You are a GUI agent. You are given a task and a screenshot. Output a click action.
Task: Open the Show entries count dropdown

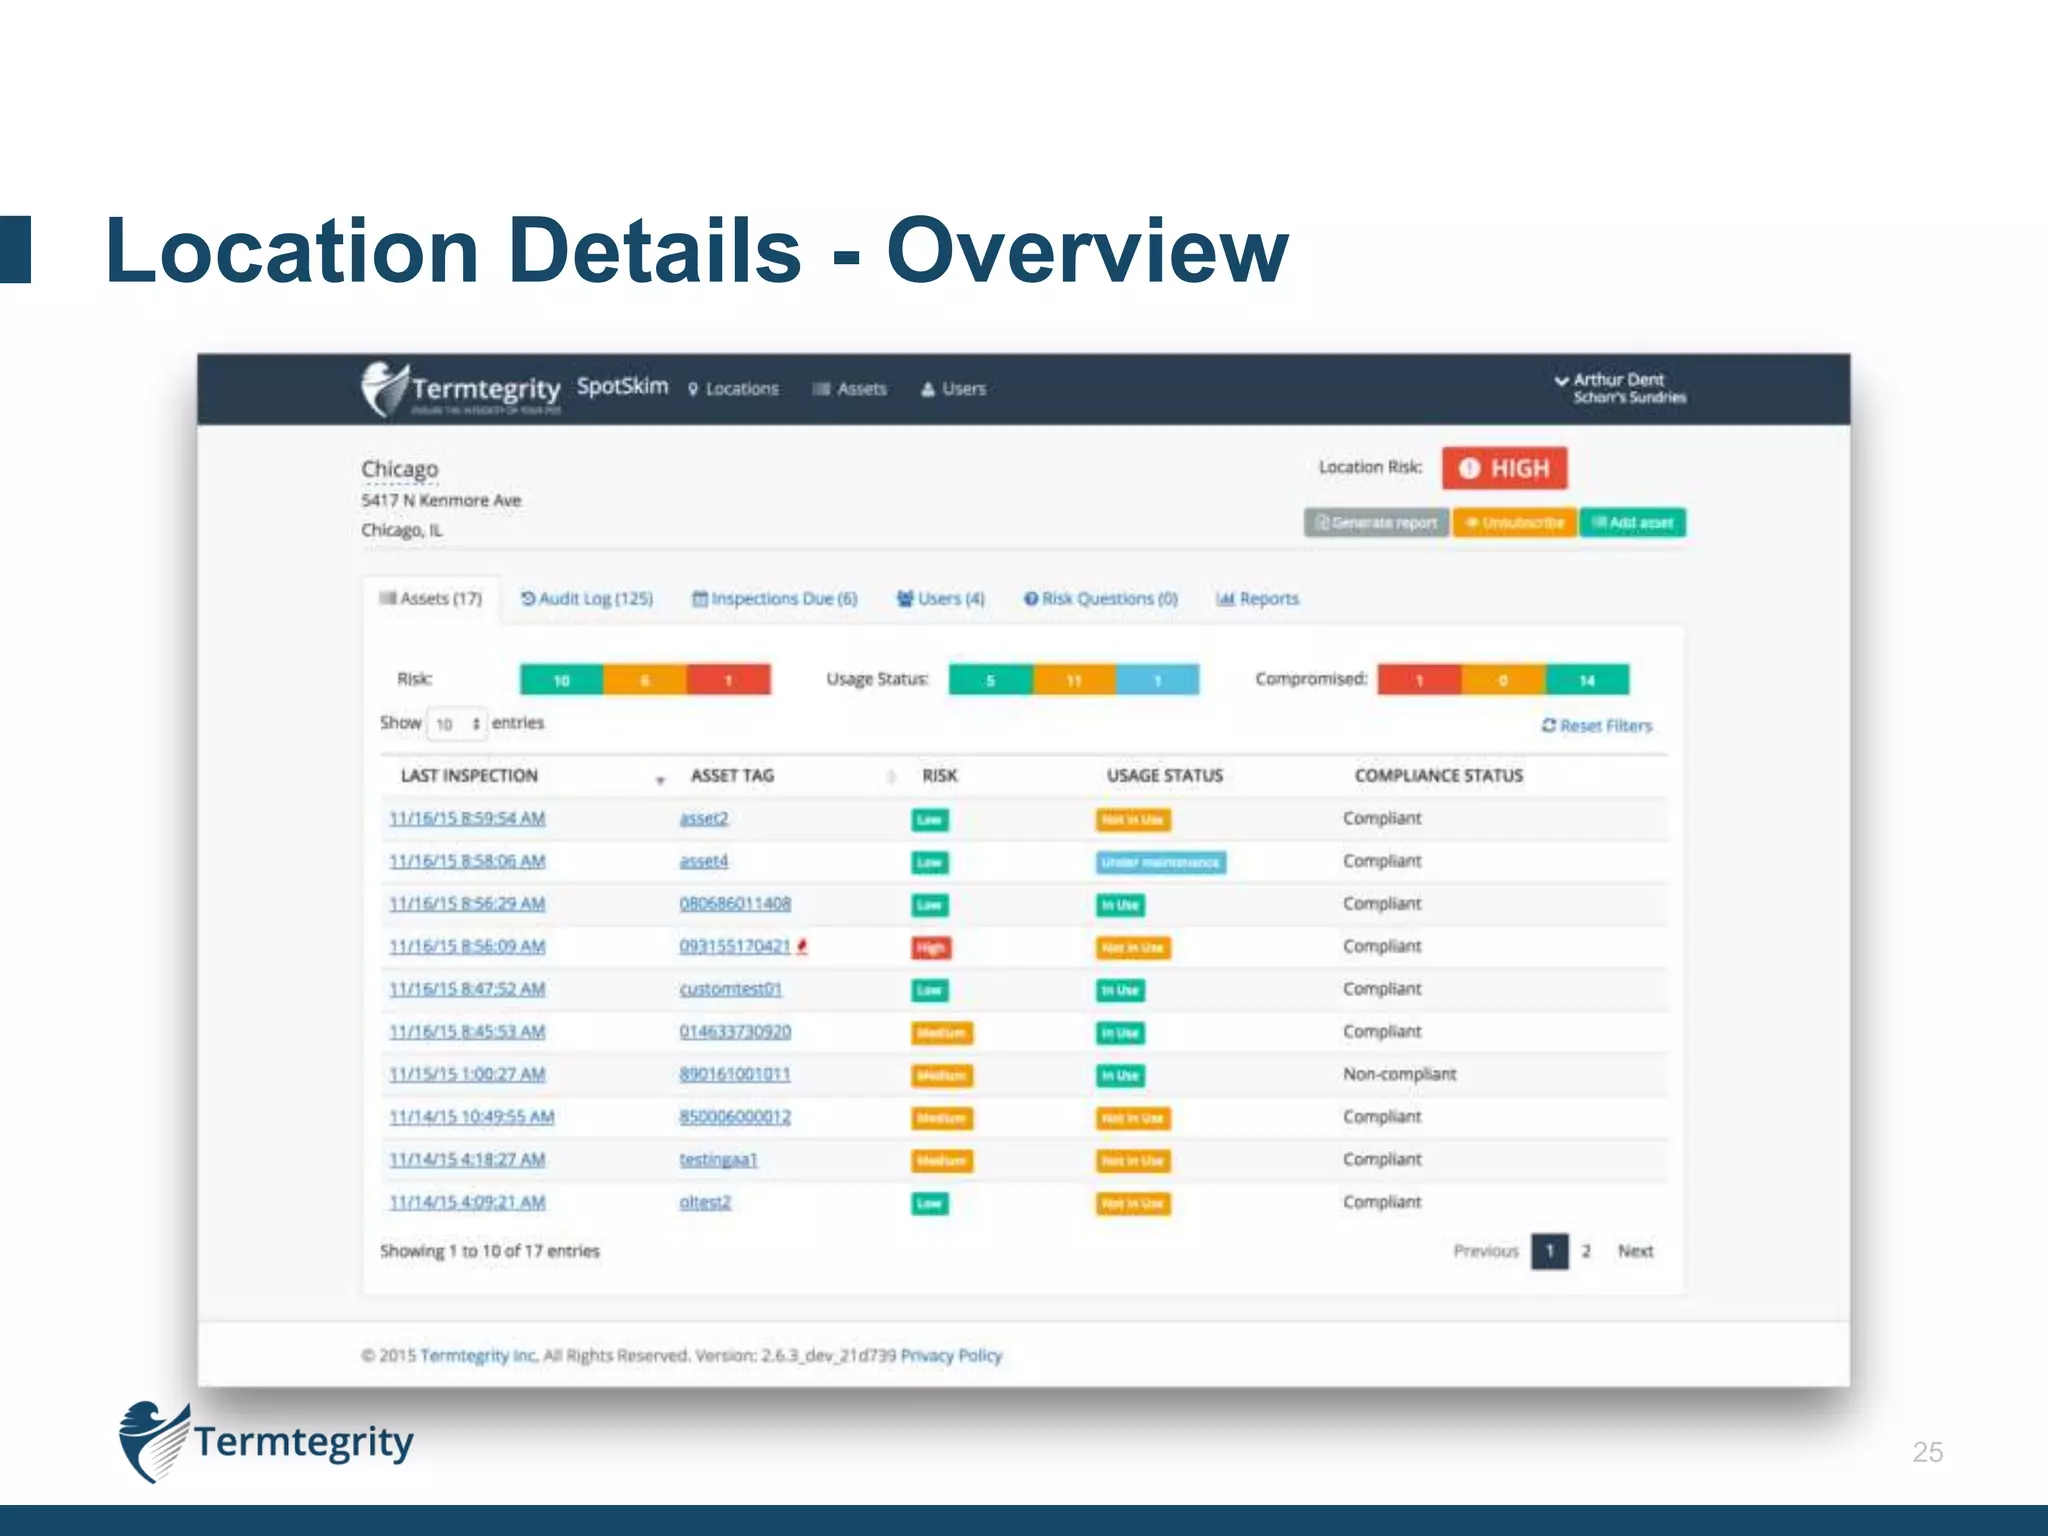tap(457, 723)
